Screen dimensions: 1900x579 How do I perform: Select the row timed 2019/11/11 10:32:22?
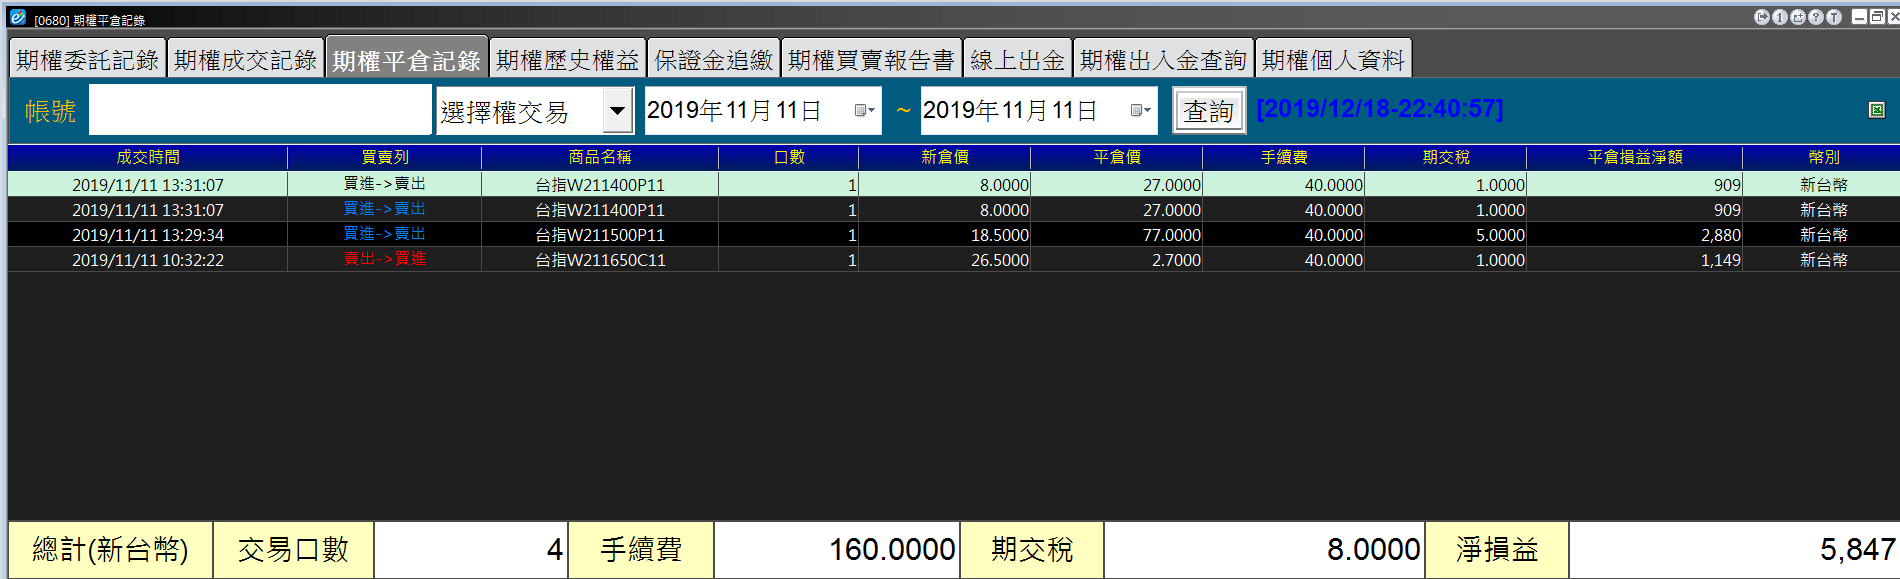click(x=954, y=259)
